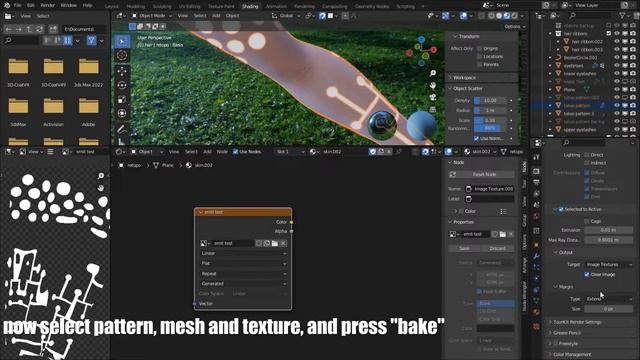Select the Annotate tool in viewport toolbar

click(x=122, y=129)
